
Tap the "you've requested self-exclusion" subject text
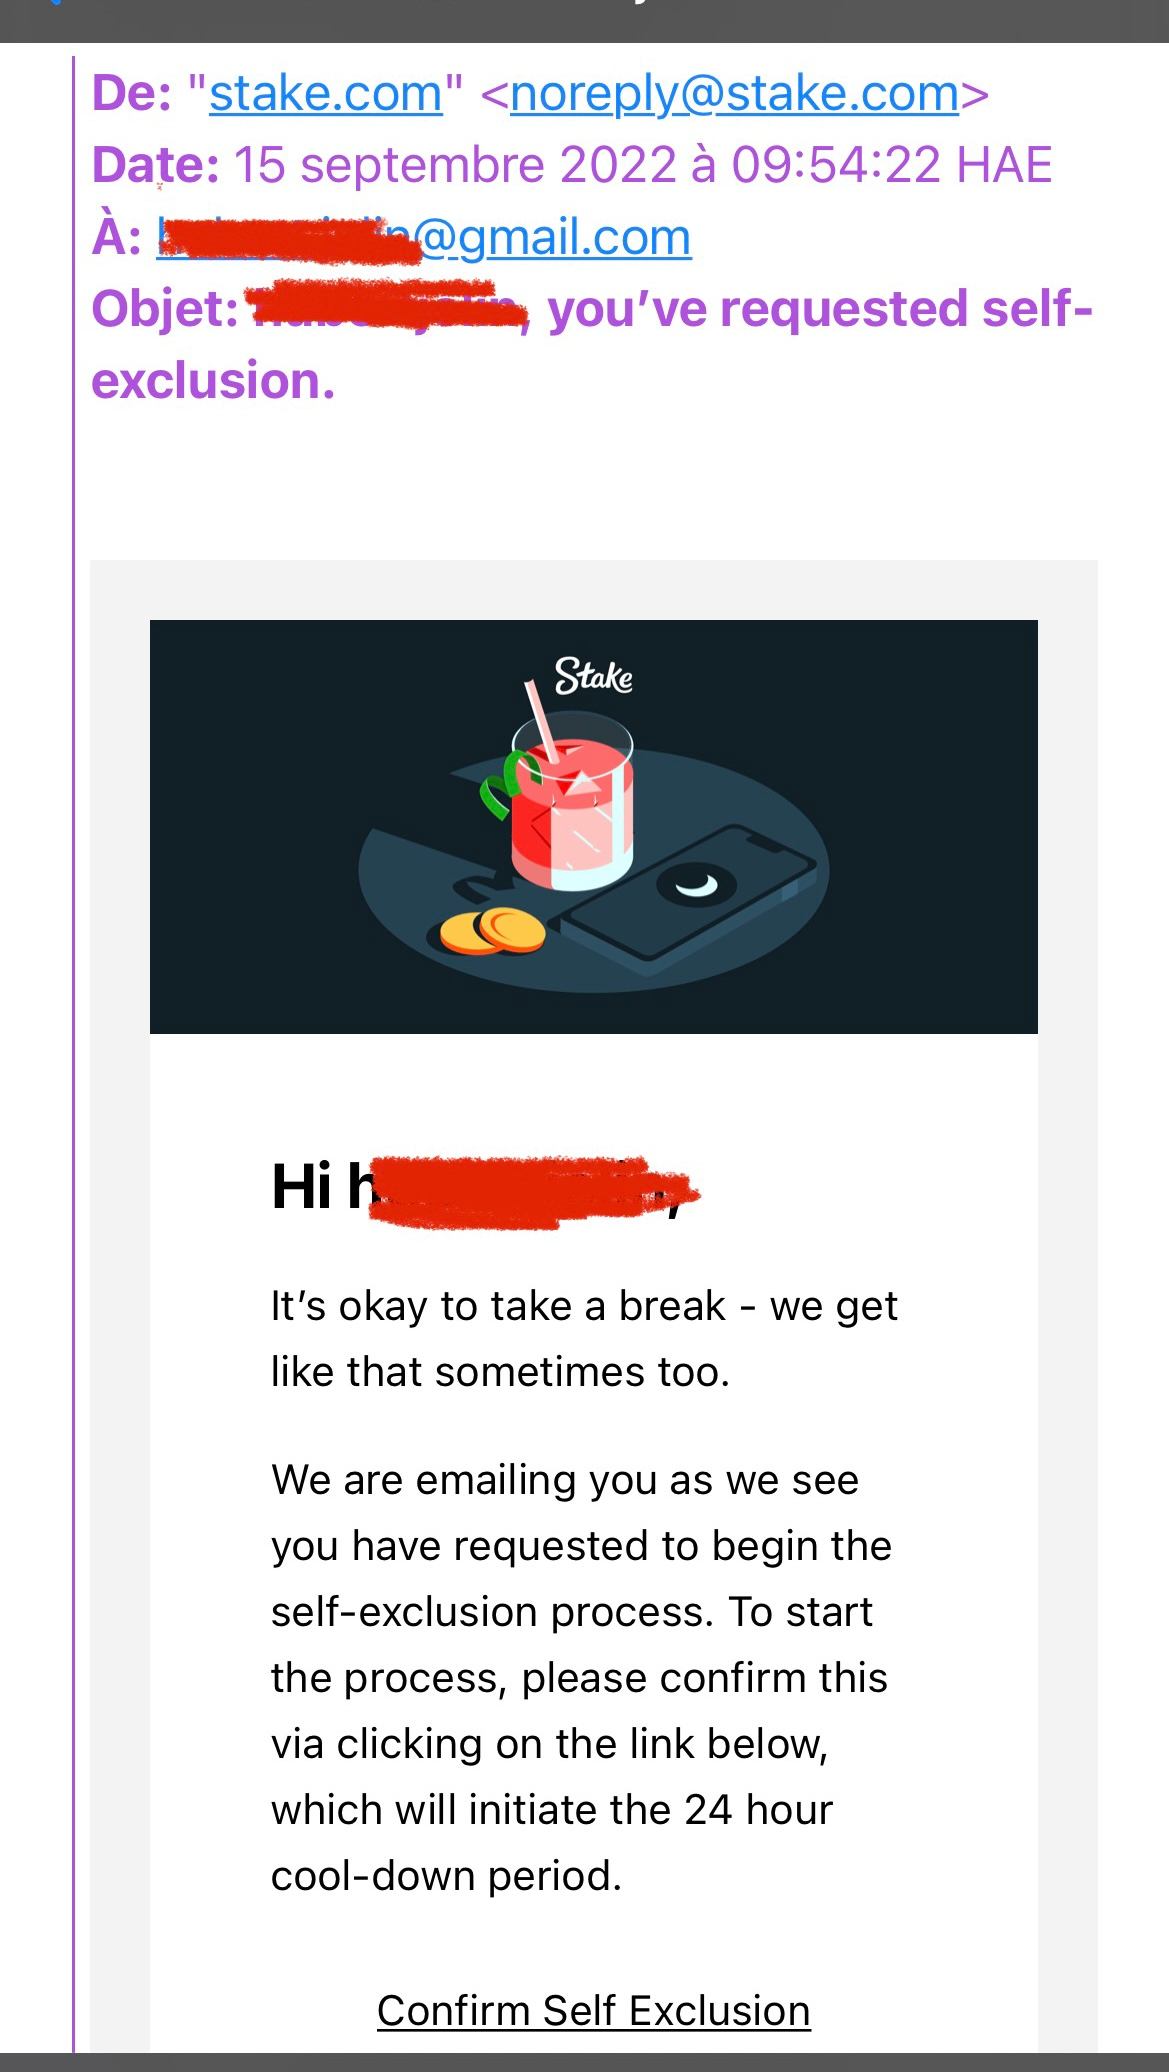click(x=818, y=309)
